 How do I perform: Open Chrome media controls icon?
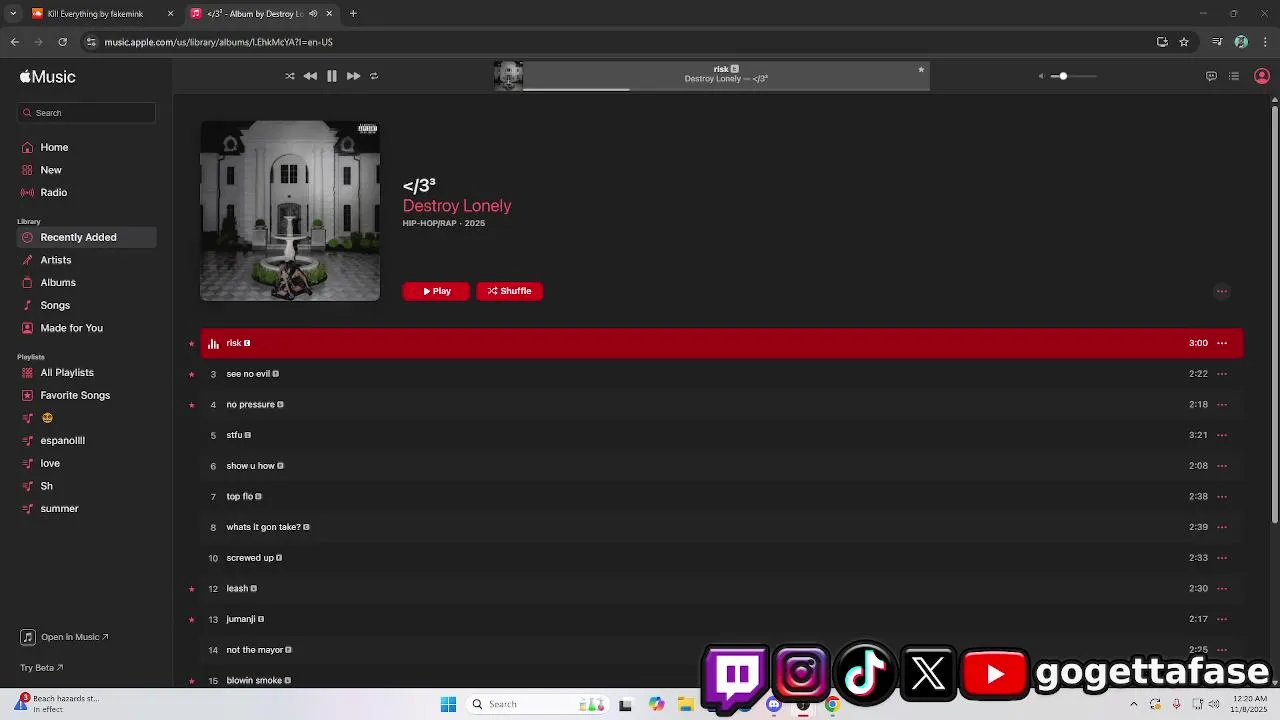coord(1217,42)
